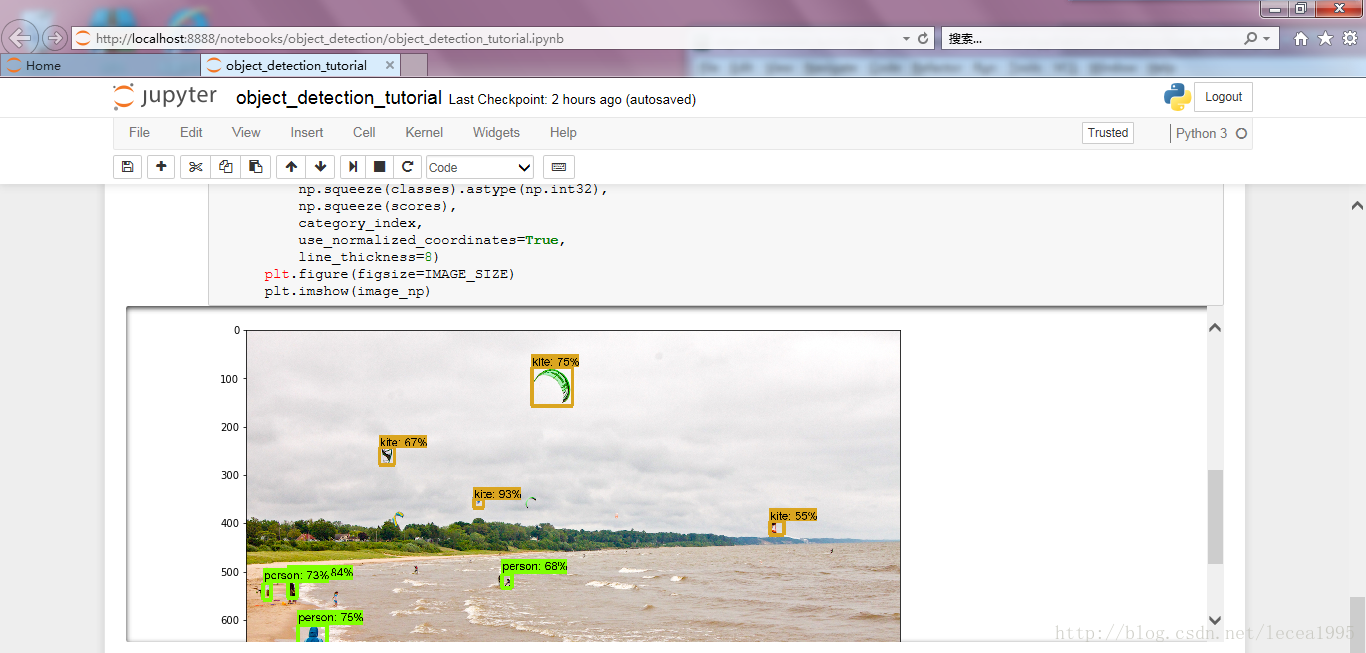1366x653 pixels.
Task: Click the kite: 93% detection label
Action: point(497,494)
